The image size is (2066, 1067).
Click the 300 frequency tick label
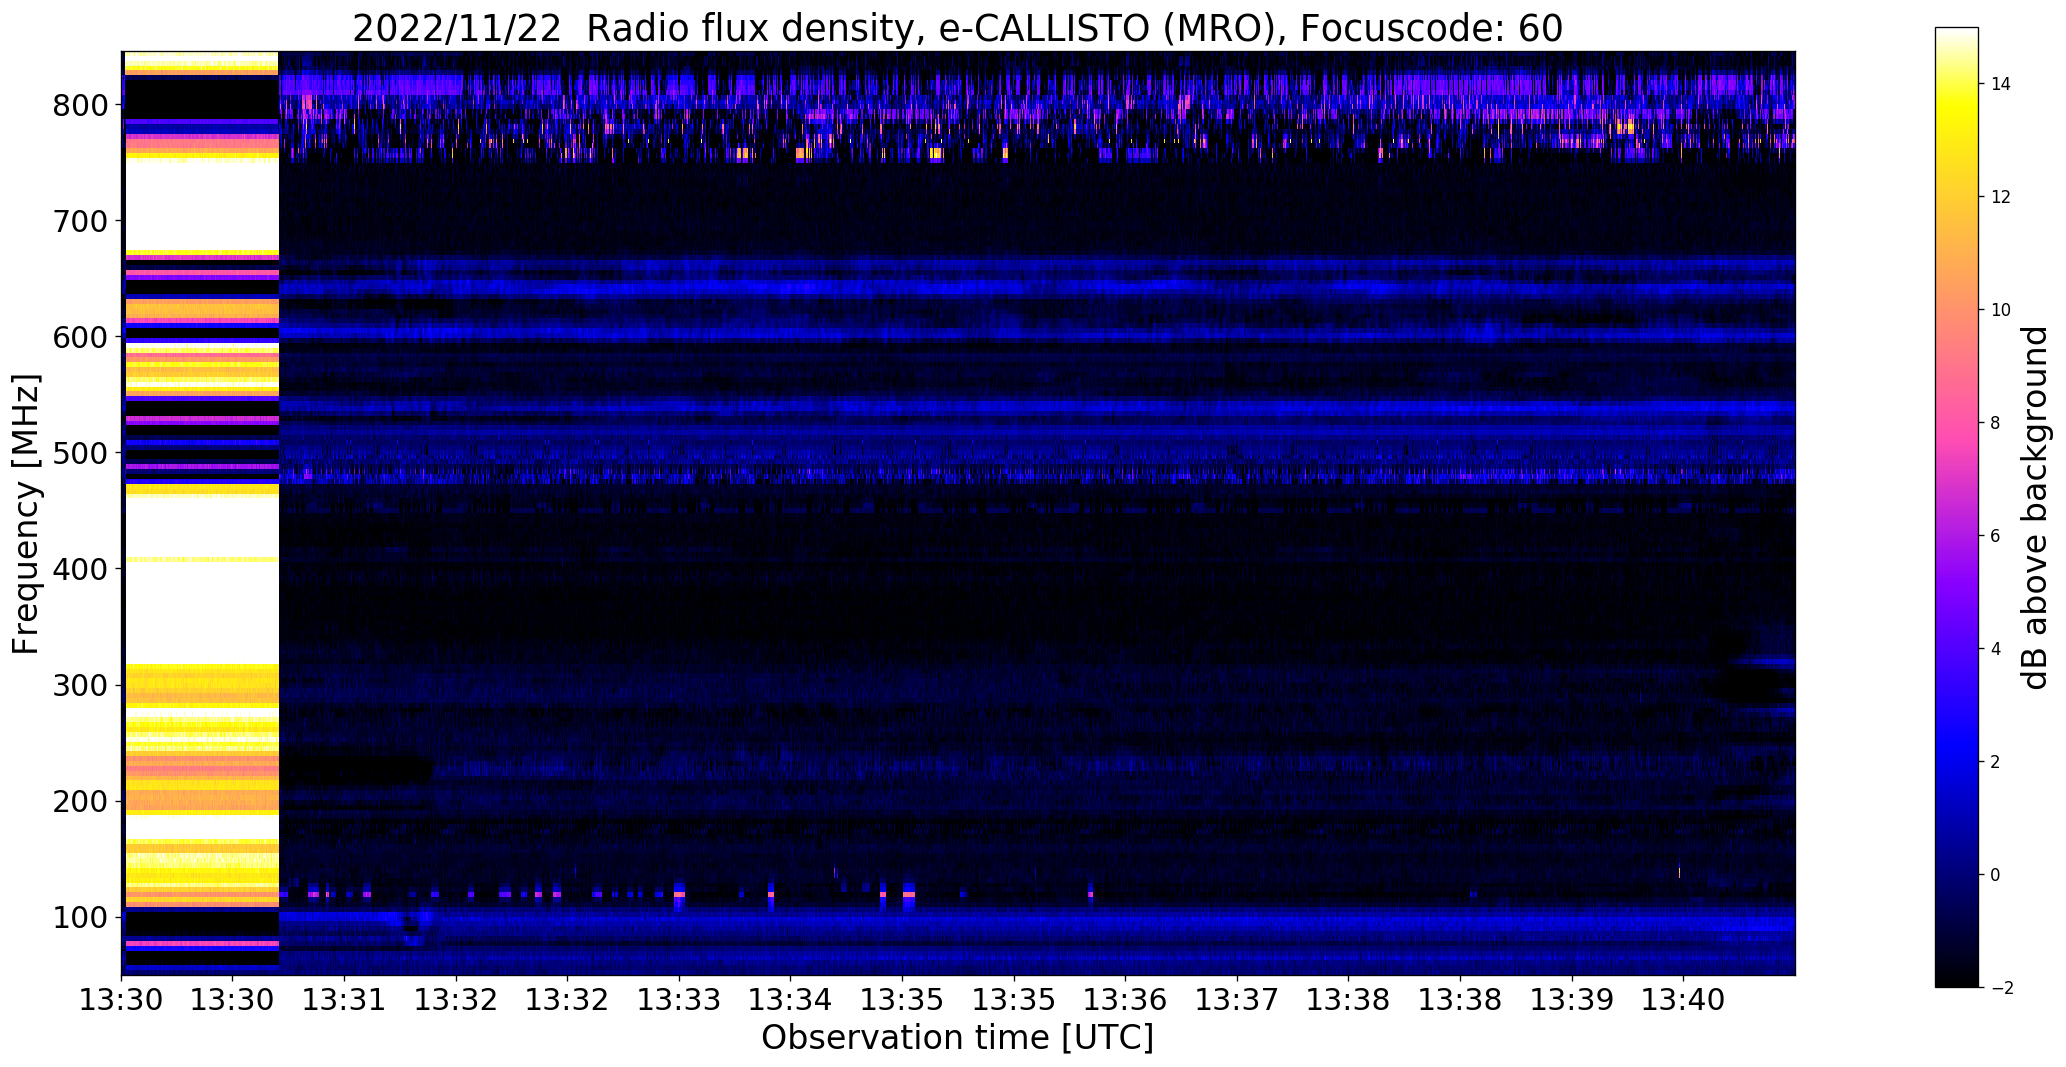[80, 685]
